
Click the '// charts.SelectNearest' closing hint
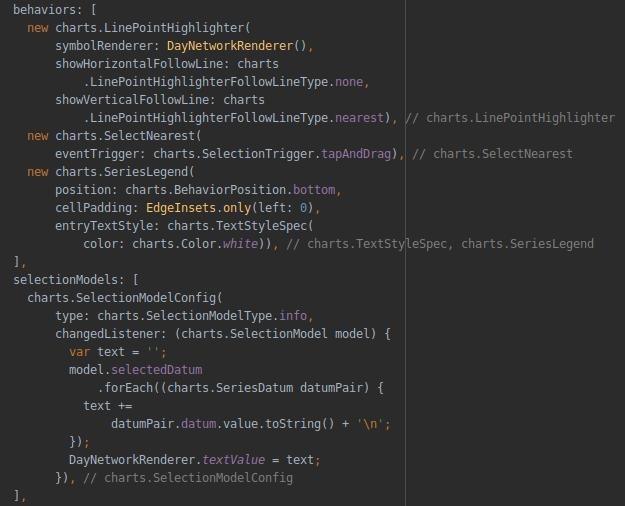[x=492, y=154]
